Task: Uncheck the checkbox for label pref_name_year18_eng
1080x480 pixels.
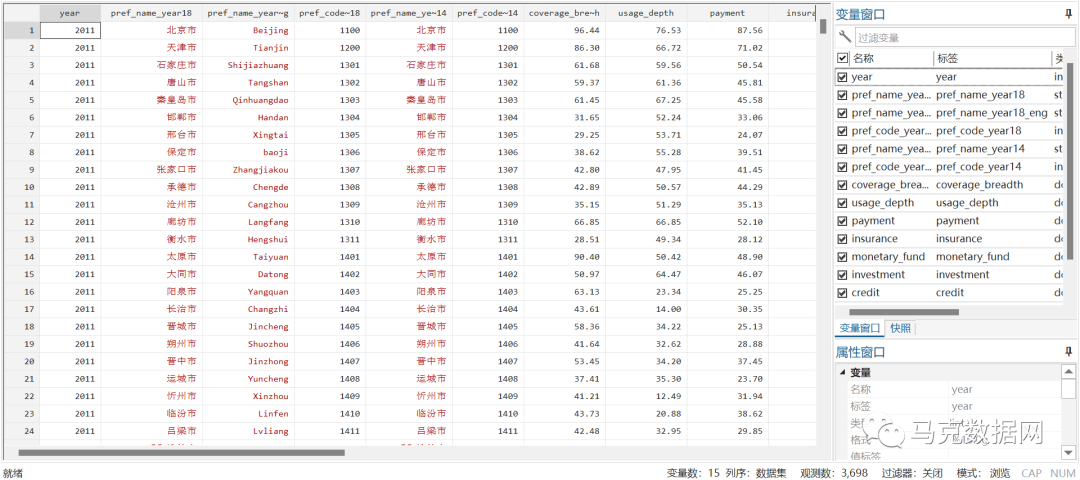Action: tap(842, 113)
